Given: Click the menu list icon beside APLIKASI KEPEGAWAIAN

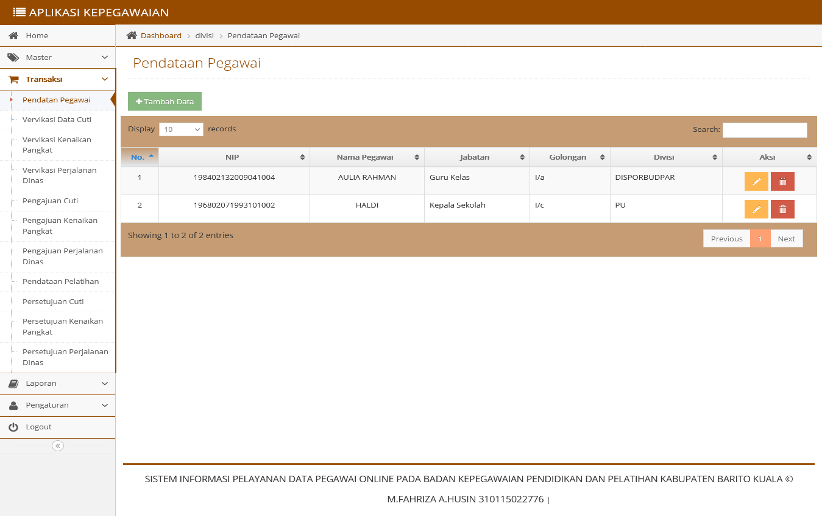Looking at the screenshot, I should pyautogui.click(x=19, y=12).
